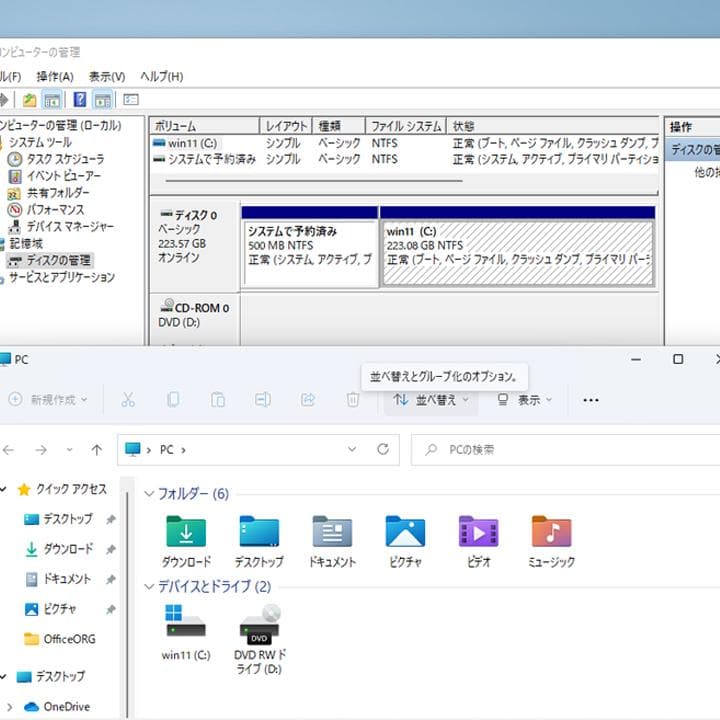
Task: Sort by the ファイル システム column header
Action: (x=406, y=126)
